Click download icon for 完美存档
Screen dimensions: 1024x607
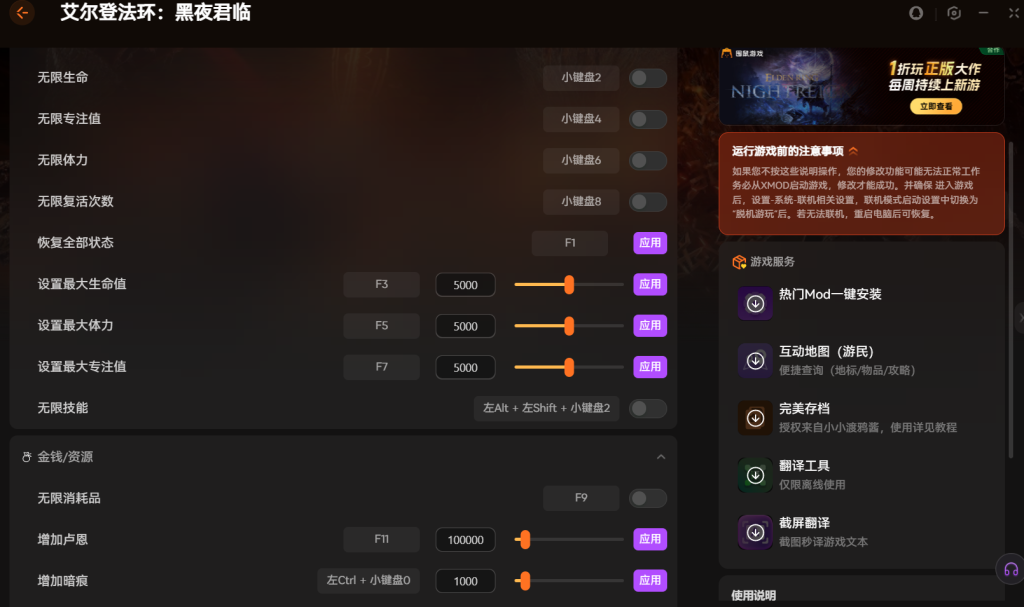tap(756, 418)
